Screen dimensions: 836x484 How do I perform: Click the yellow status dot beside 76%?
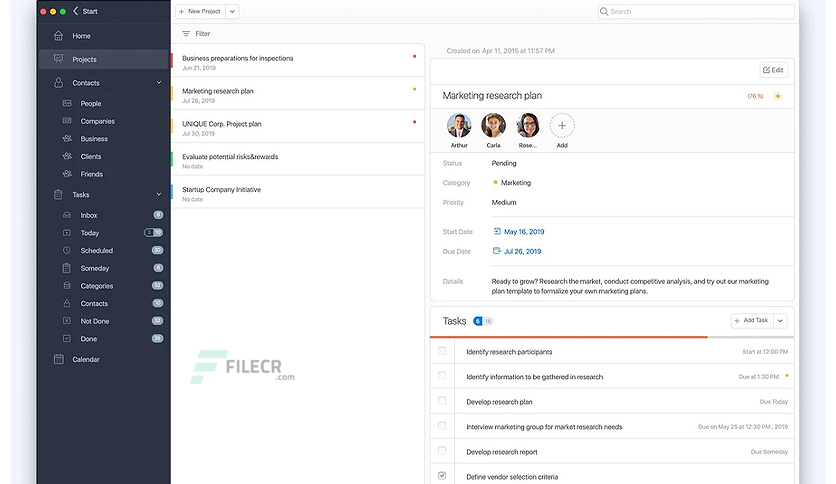(x=778, y=96)
